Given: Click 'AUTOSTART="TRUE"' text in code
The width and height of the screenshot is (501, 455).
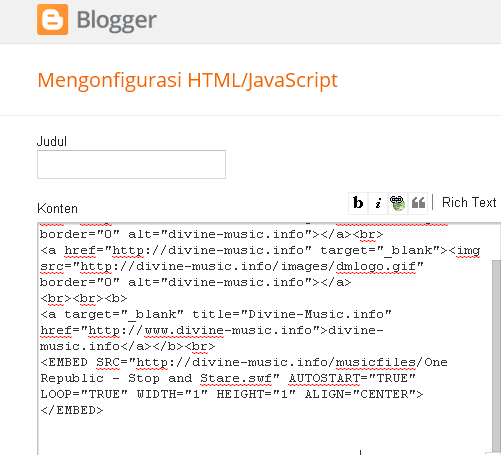Looking at the screenshot, I should (x=352, y=378).
